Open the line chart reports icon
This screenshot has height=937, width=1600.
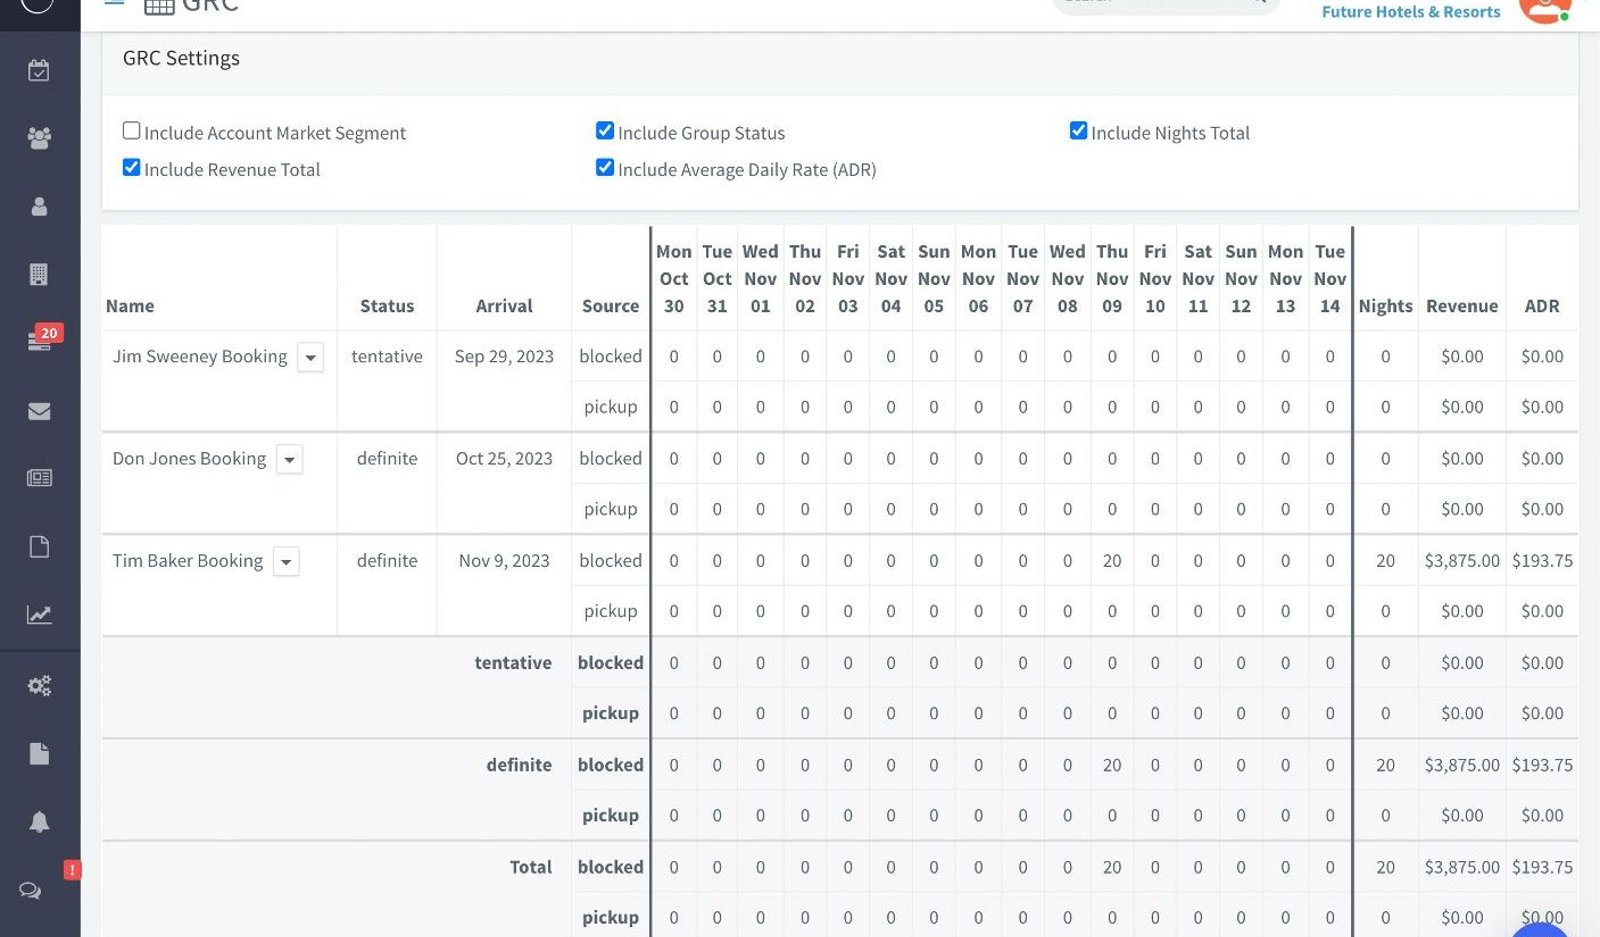pyautogui.click(x=39, y=615)
